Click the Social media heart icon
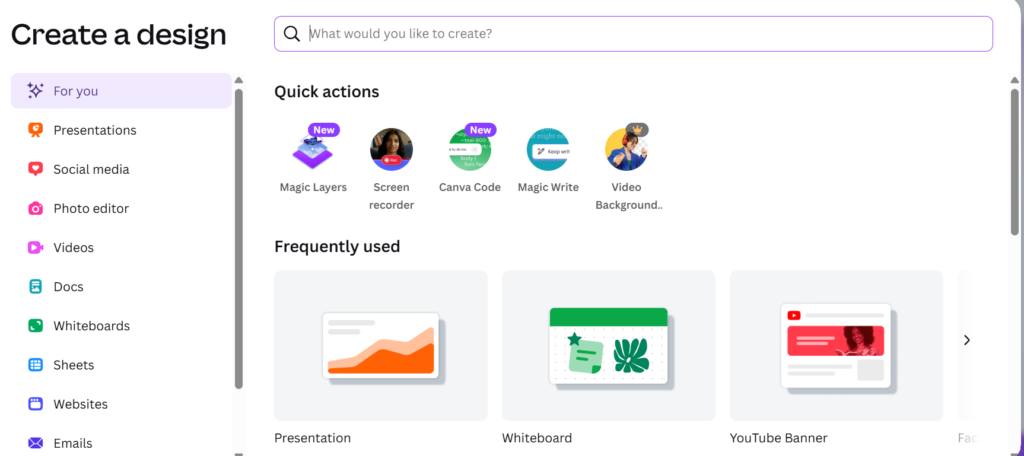 (35, 169)
